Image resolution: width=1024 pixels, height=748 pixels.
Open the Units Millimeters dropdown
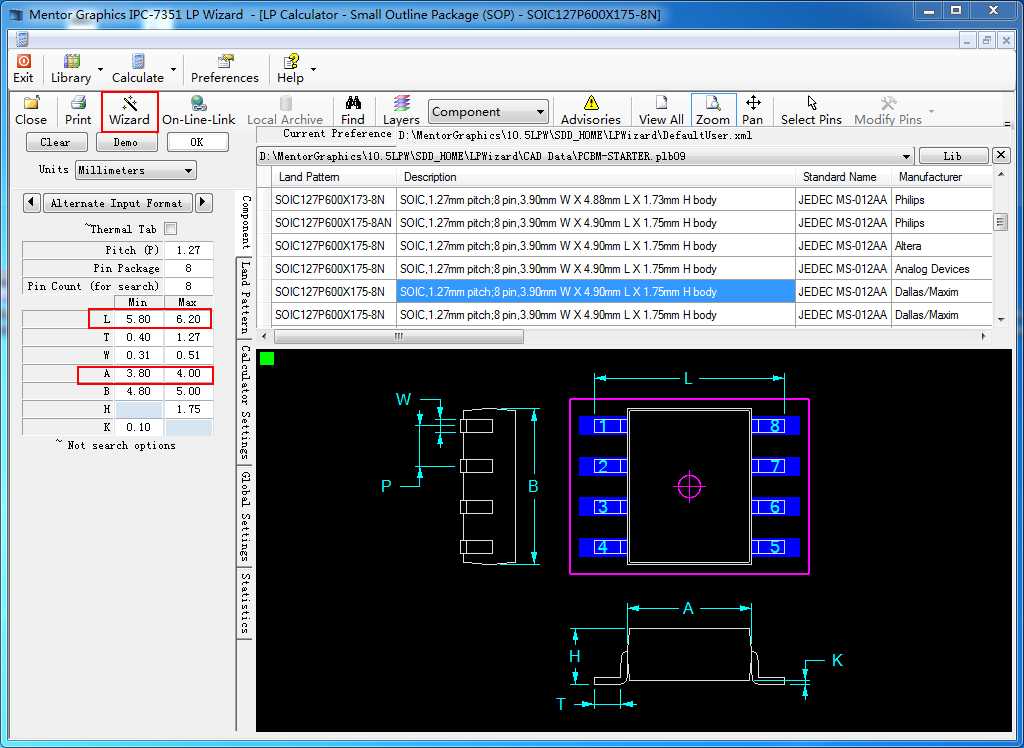pos(136,171)
